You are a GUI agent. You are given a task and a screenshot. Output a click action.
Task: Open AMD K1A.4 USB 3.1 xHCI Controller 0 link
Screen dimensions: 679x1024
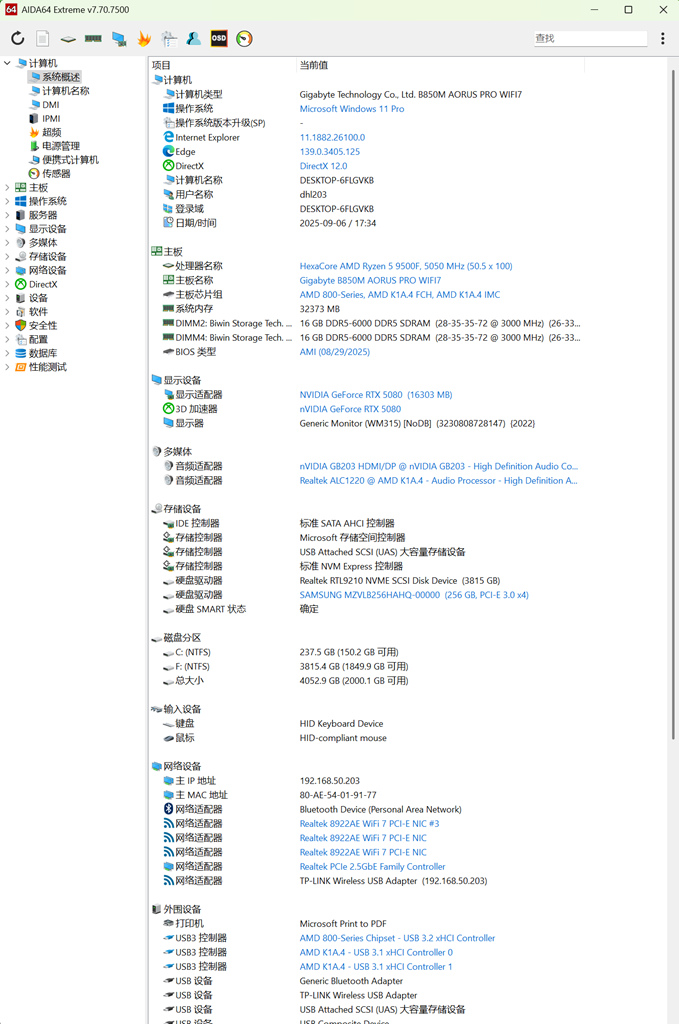(376, 953)
